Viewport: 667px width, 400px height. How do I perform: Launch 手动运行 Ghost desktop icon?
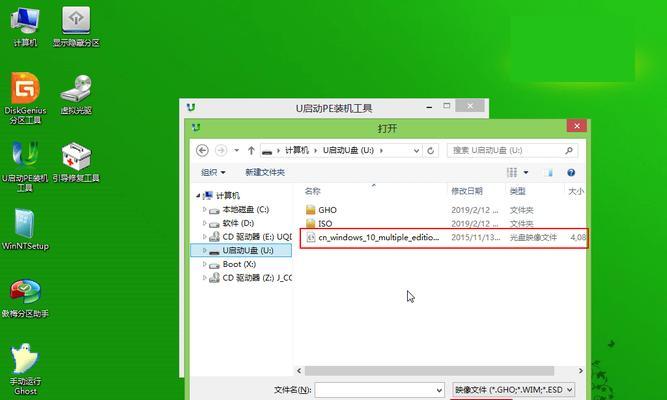tap(25, 369)
